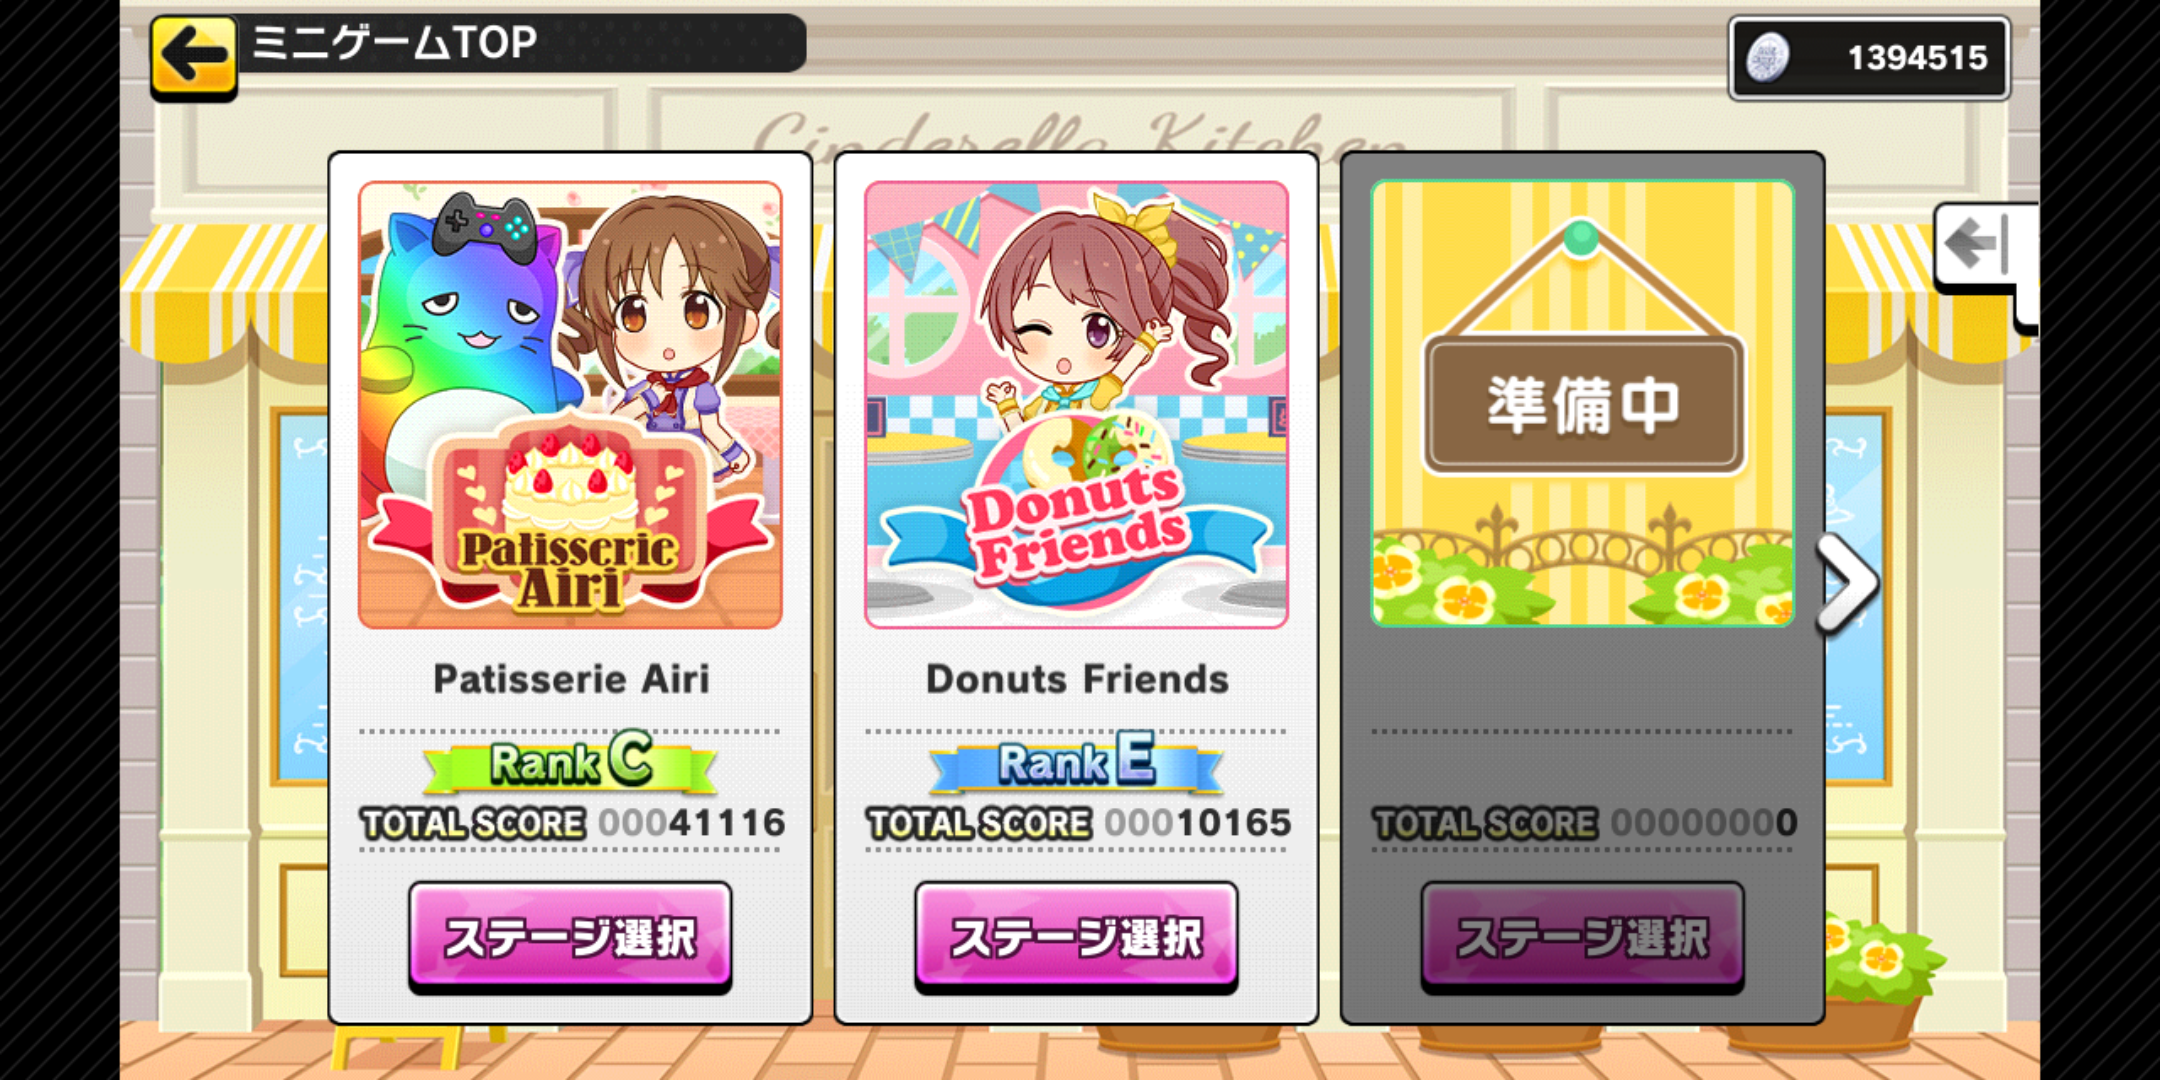Open the coin balance 1394515 display

coord(1869,58)
